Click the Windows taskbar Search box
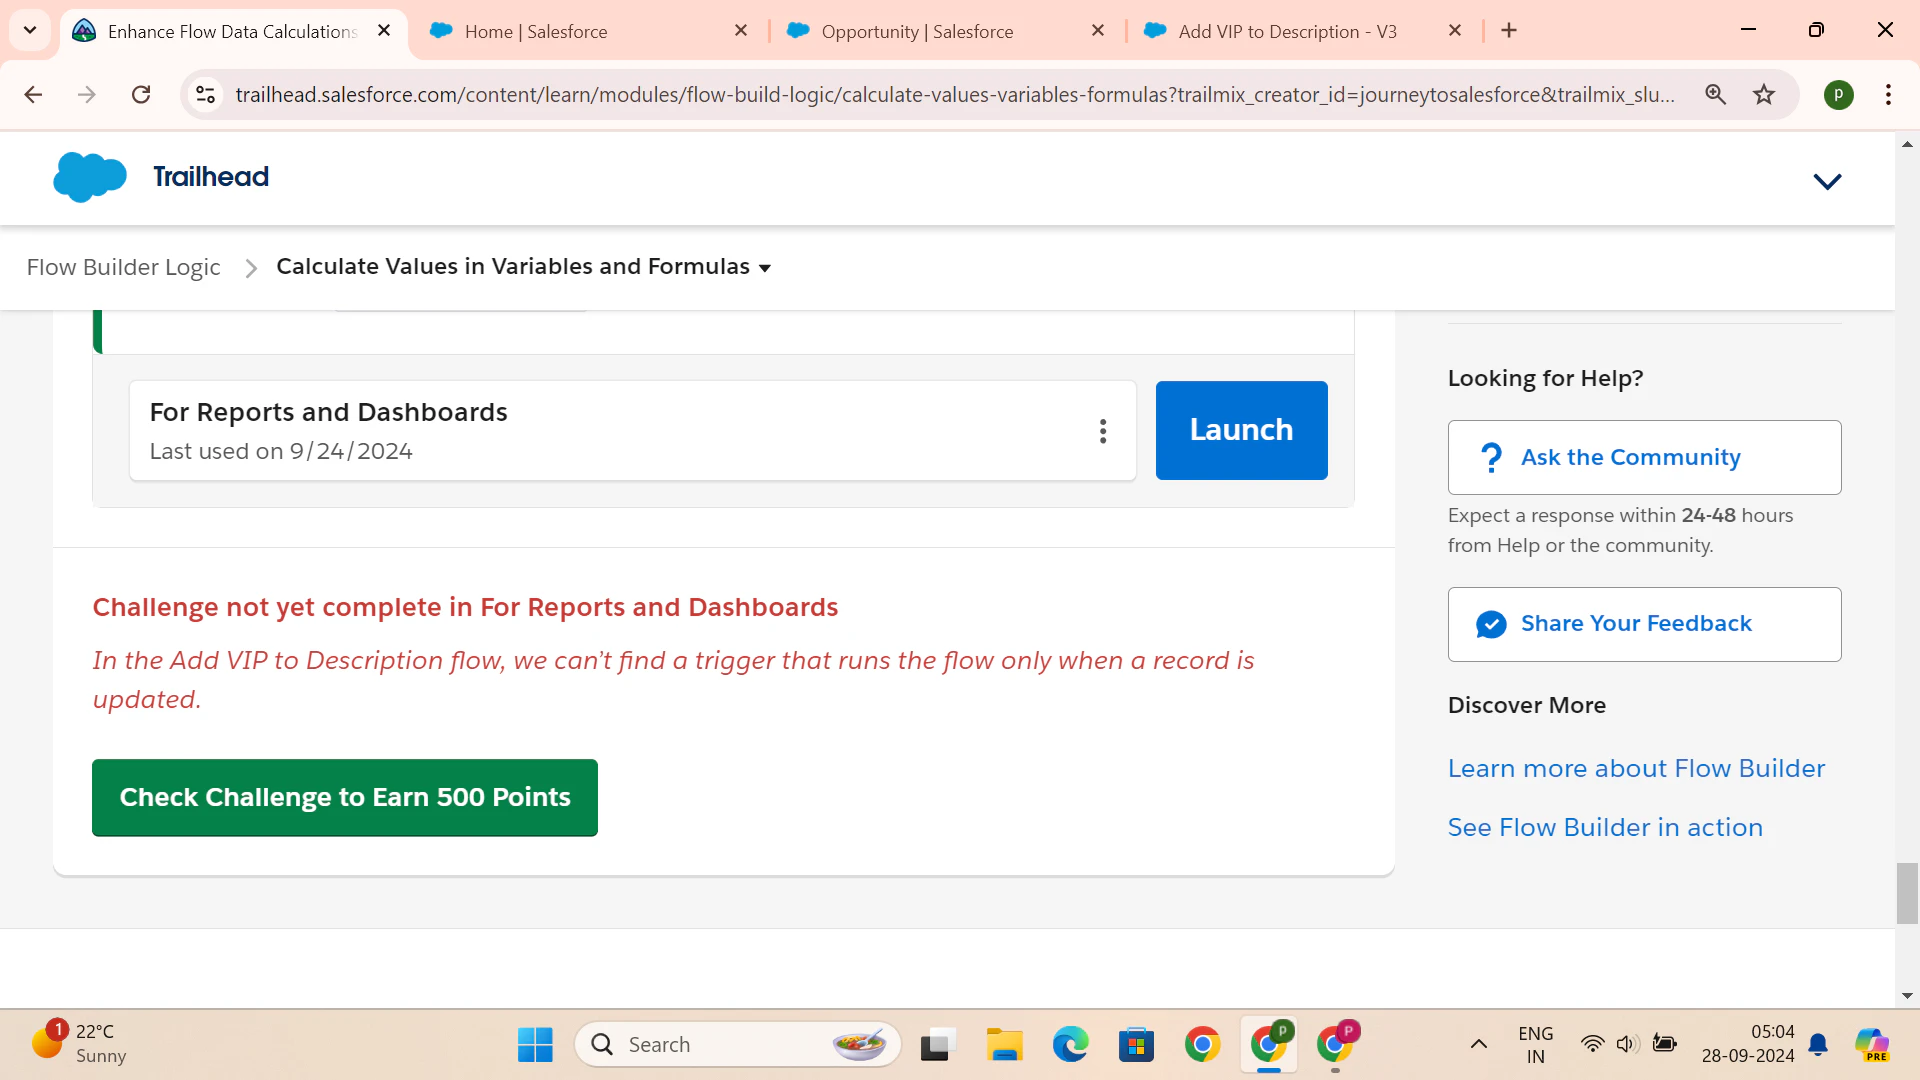 tap(738, 1045)
